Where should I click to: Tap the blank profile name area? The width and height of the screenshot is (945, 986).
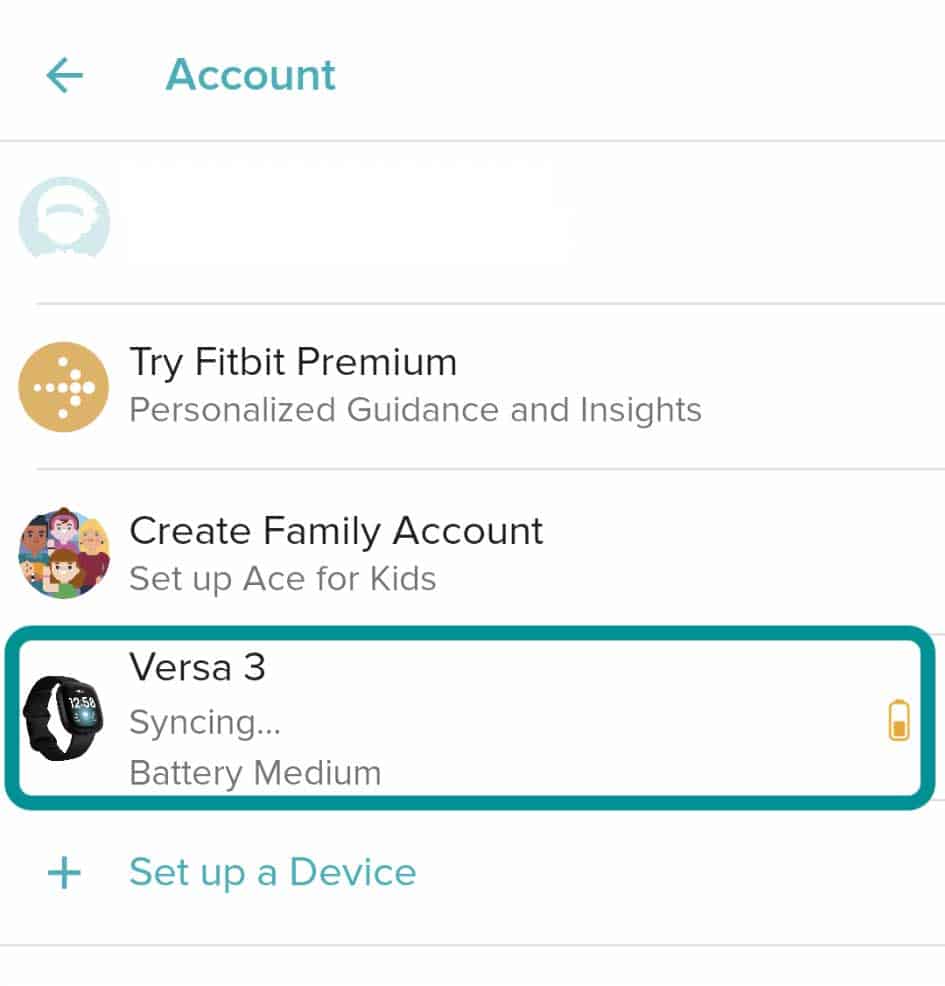pos(340,218)
